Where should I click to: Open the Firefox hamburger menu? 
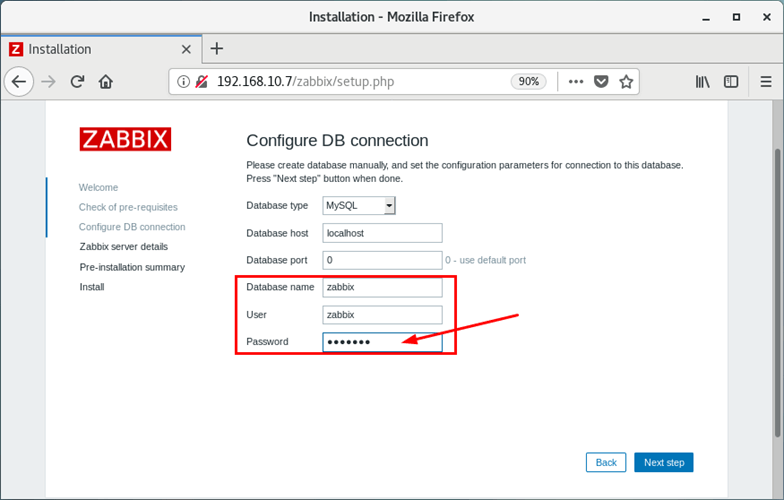tap(766, 82)
